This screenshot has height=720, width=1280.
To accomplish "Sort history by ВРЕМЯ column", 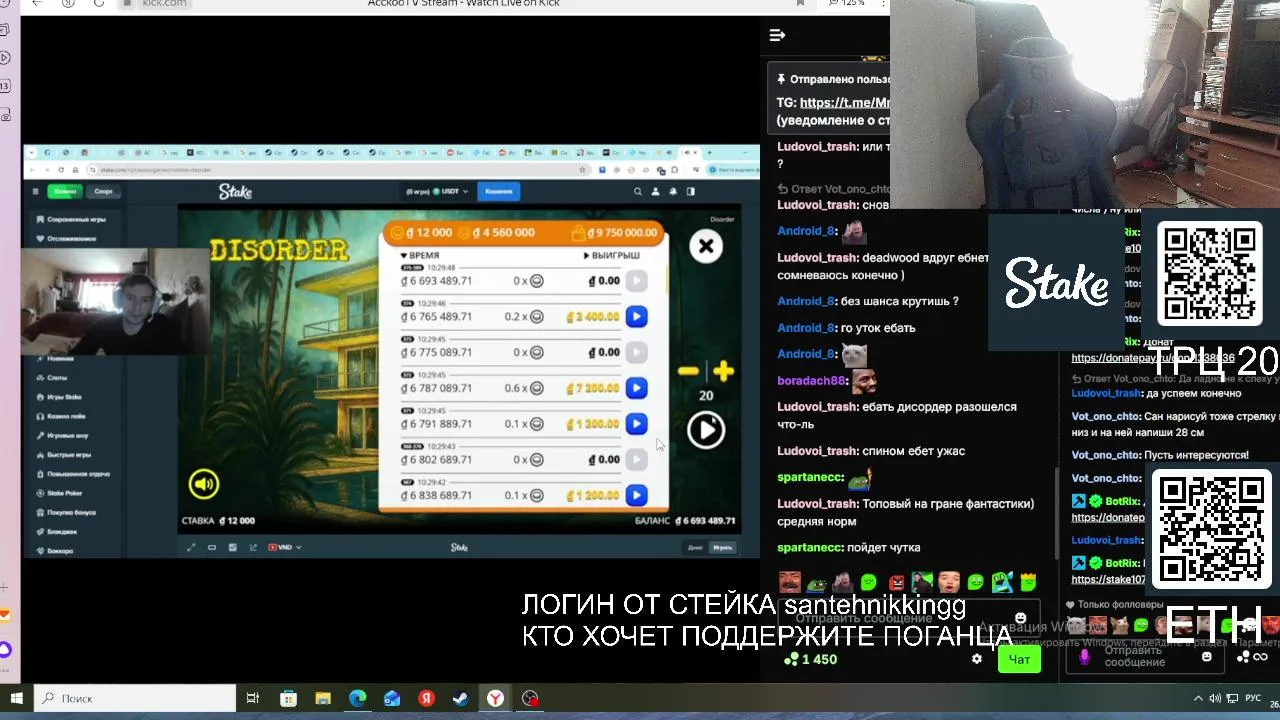I will (420, 256).
